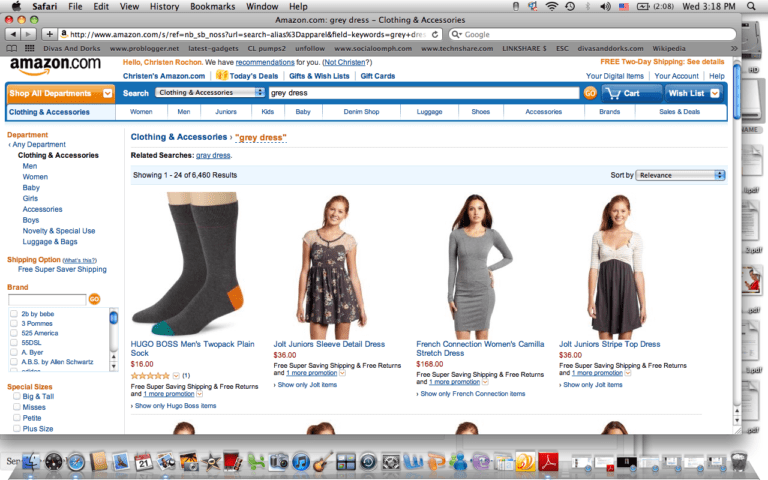Image resolution: width=768 pixels, height=480 pixels.
Task: Expand the Shop All Departments menu
Action: click(x=61, y=93)
